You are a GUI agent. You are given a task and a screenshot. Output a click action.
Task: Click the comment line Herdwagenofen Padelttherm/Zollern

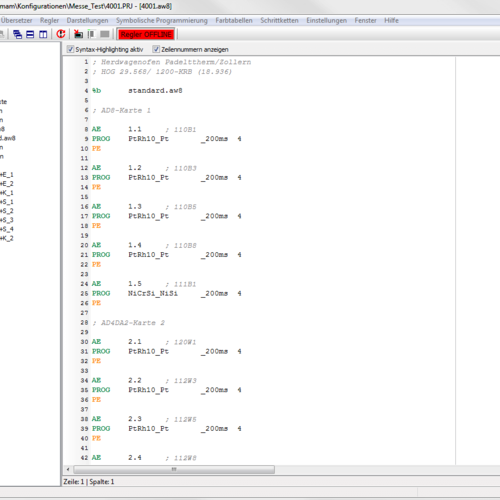click(172, 62)
